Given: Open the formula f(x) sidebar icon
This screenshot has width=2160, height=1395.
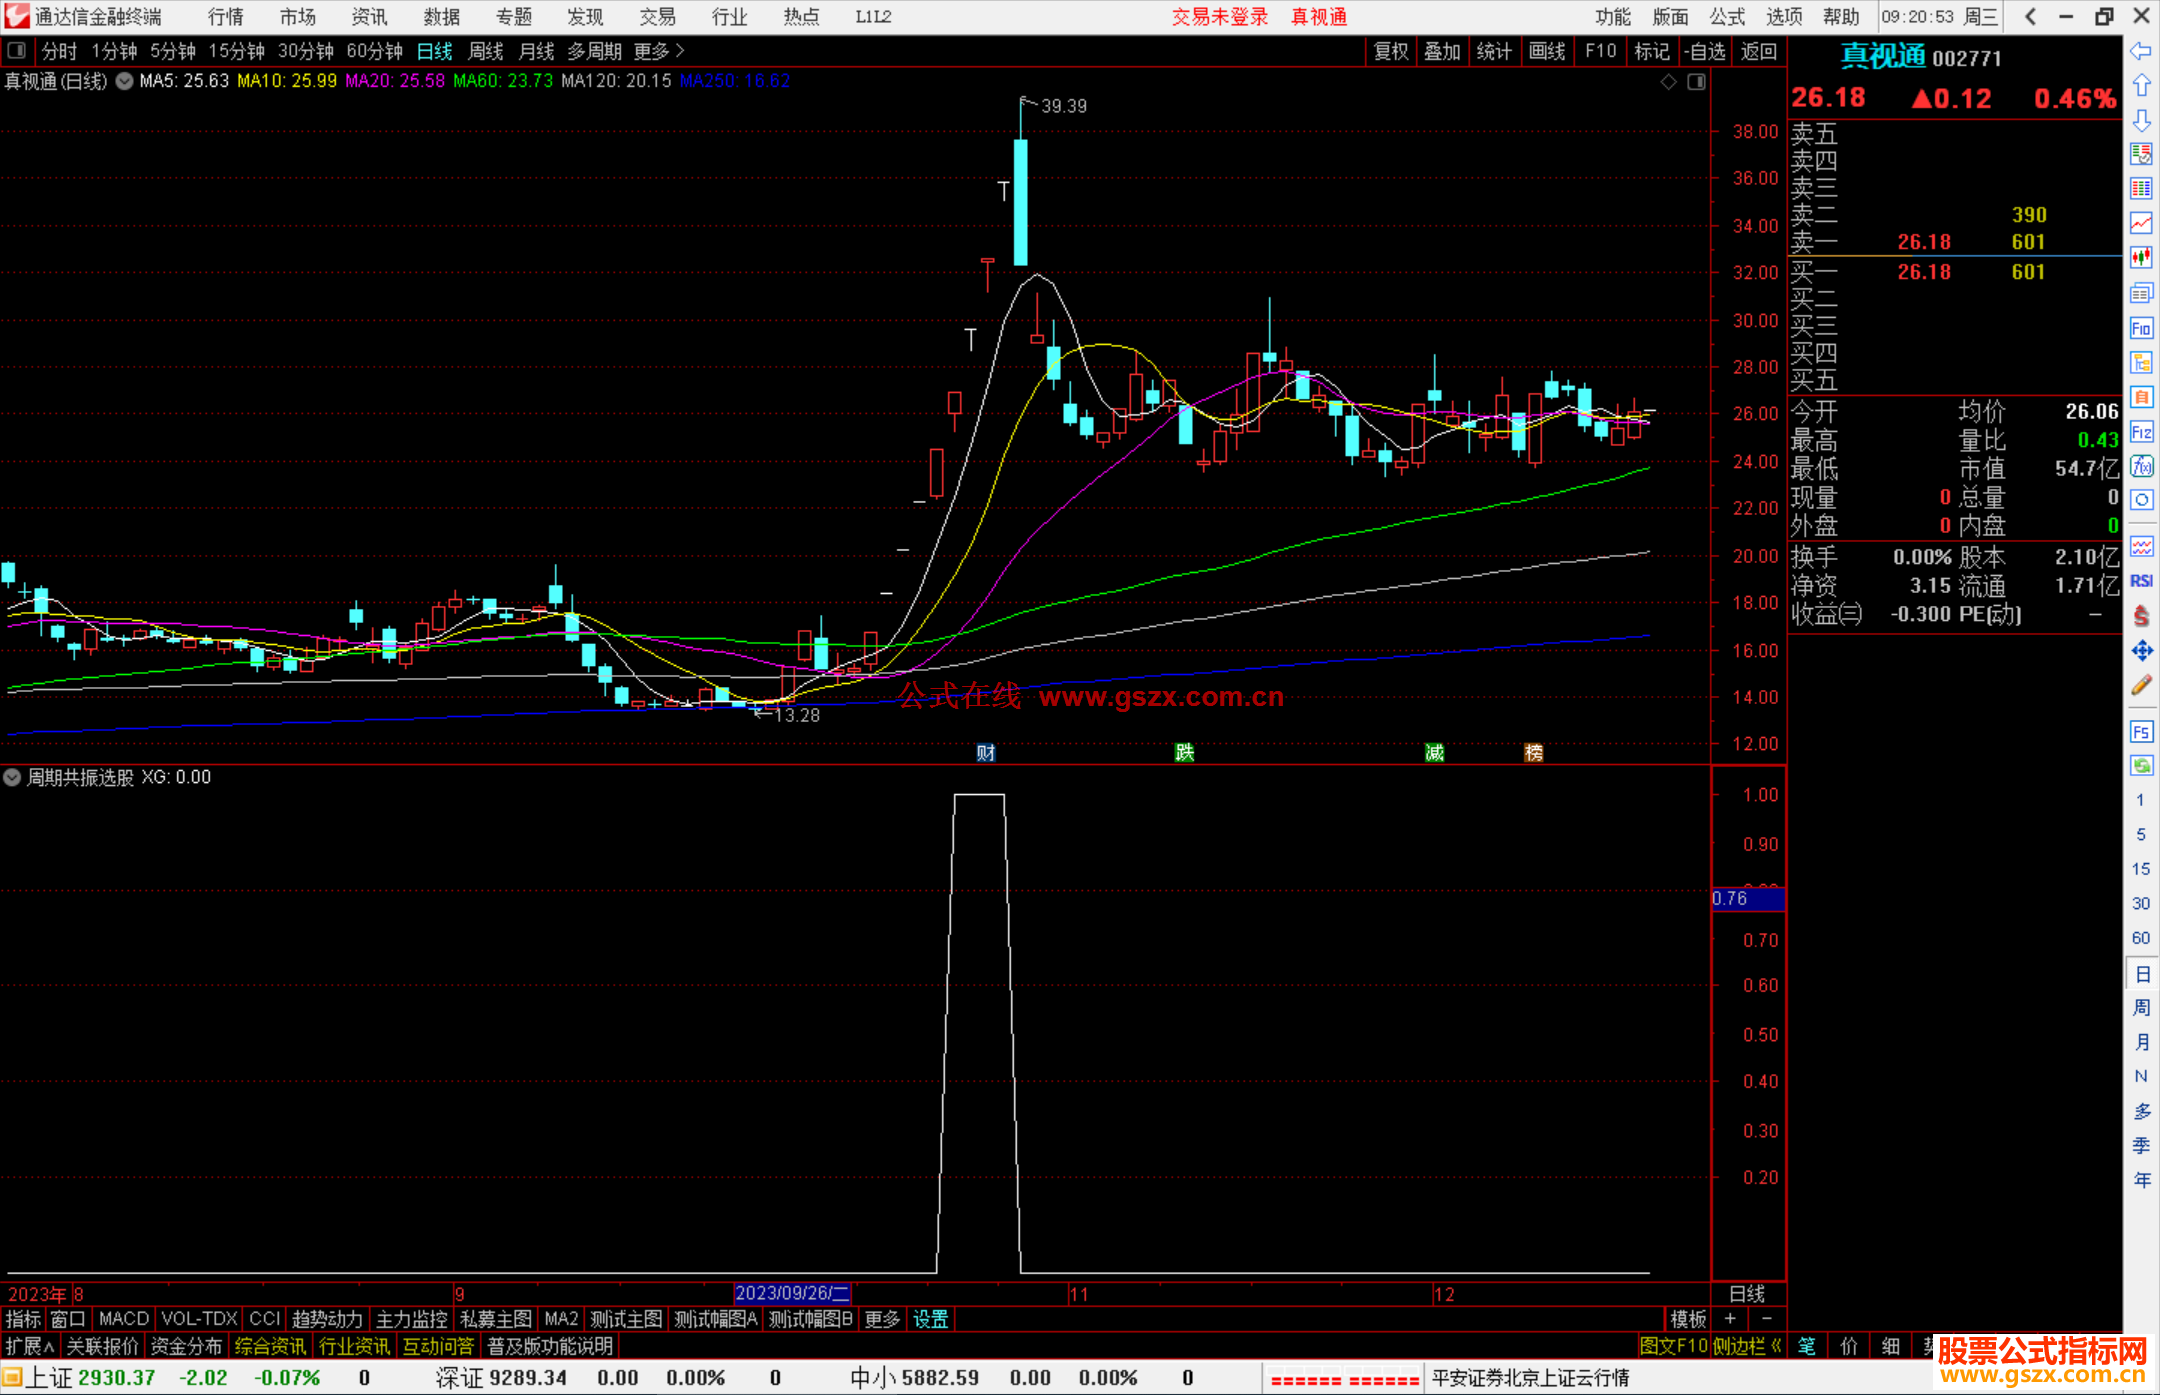Looking at the screenshot, I should coord(2141,466).
